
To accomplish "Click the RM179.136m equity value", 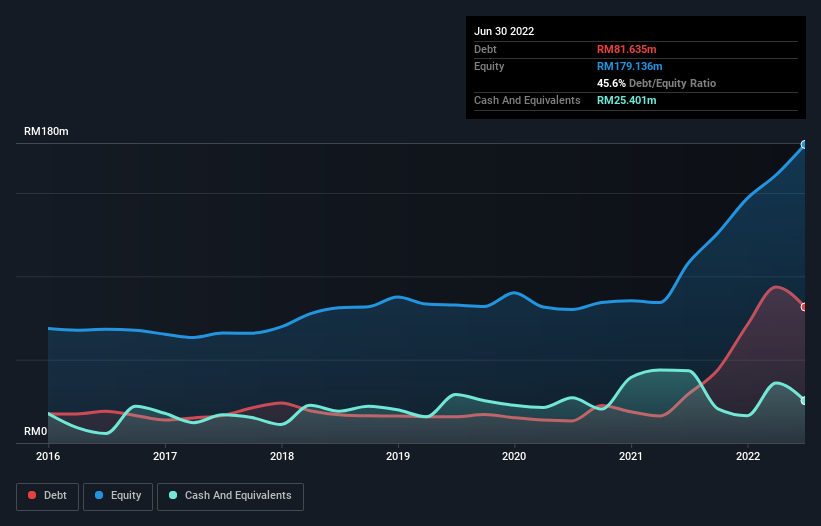I will click(629, 66).
